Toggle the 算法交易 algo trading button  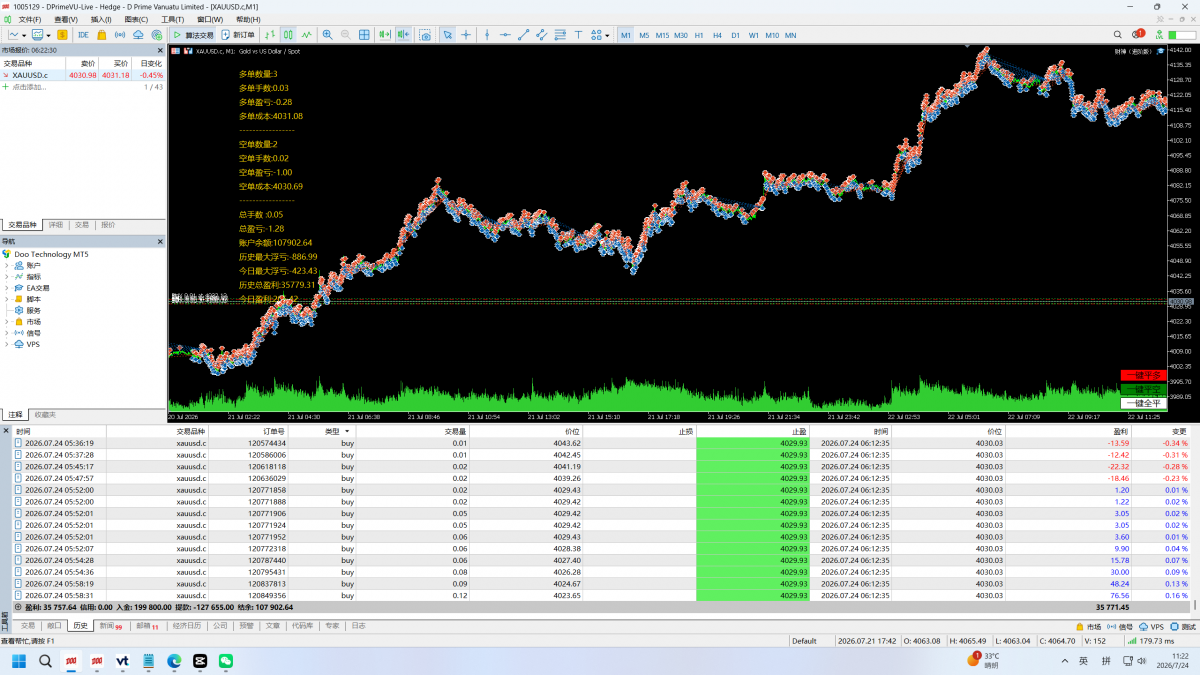click(x=194, y=35)
